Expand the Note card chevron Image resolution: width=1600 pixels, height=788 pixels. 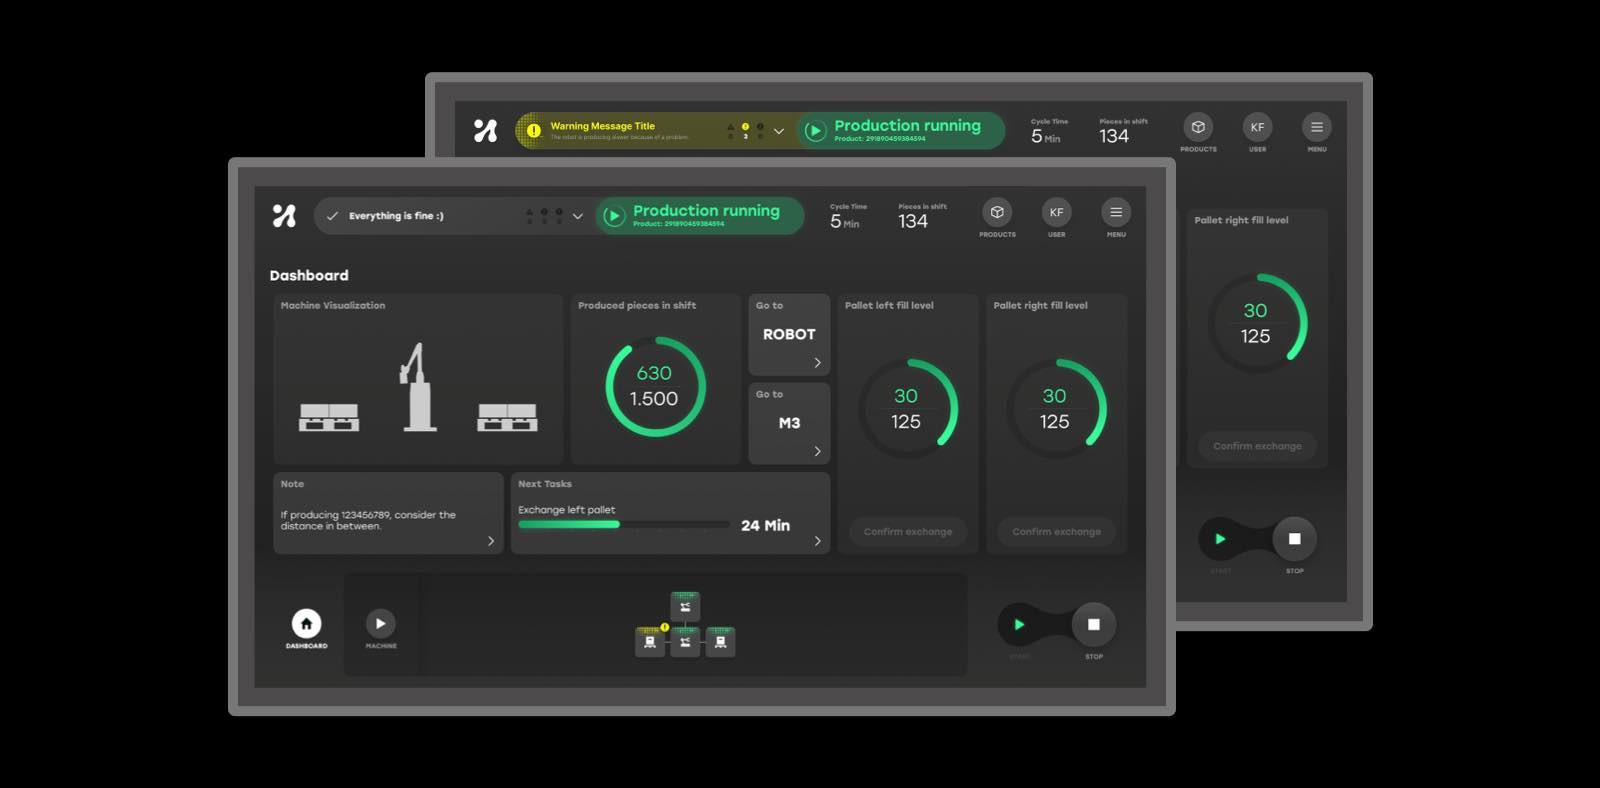[490, 541]
